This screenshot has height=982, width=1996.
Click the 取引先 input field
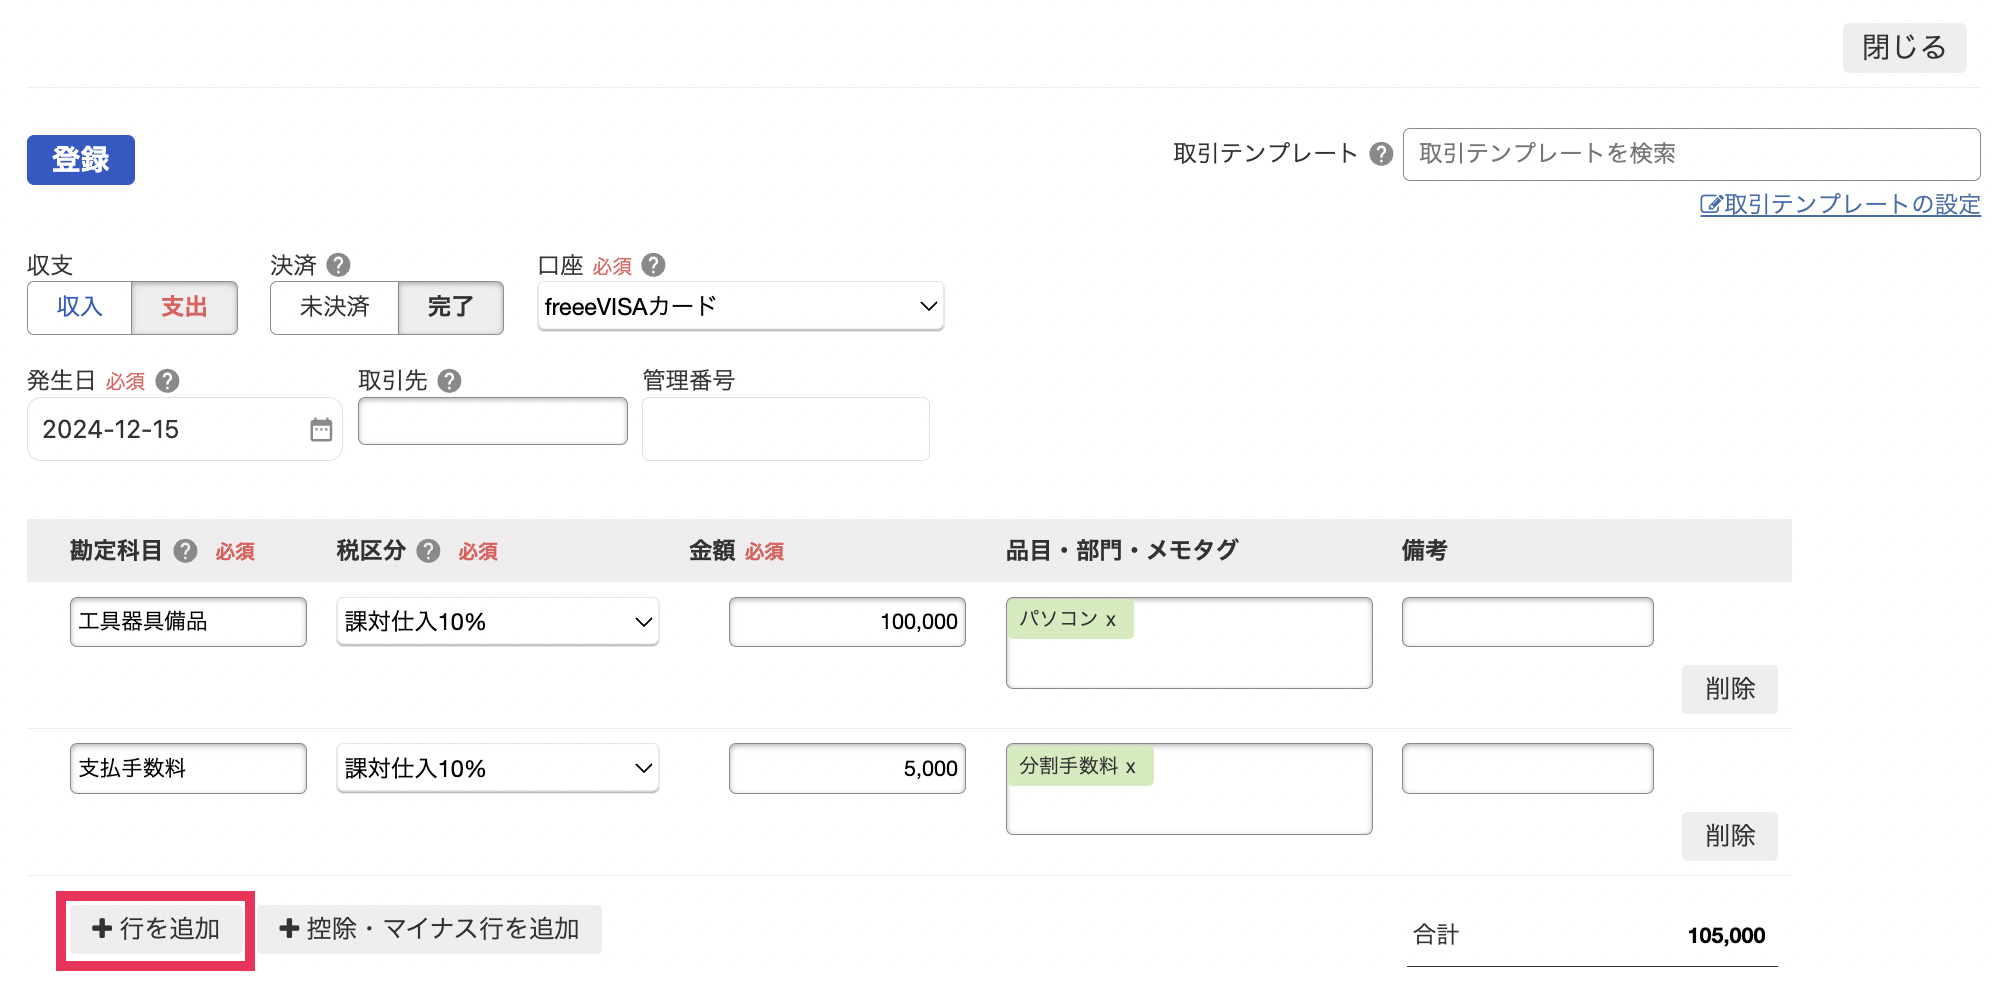point(493,421)
